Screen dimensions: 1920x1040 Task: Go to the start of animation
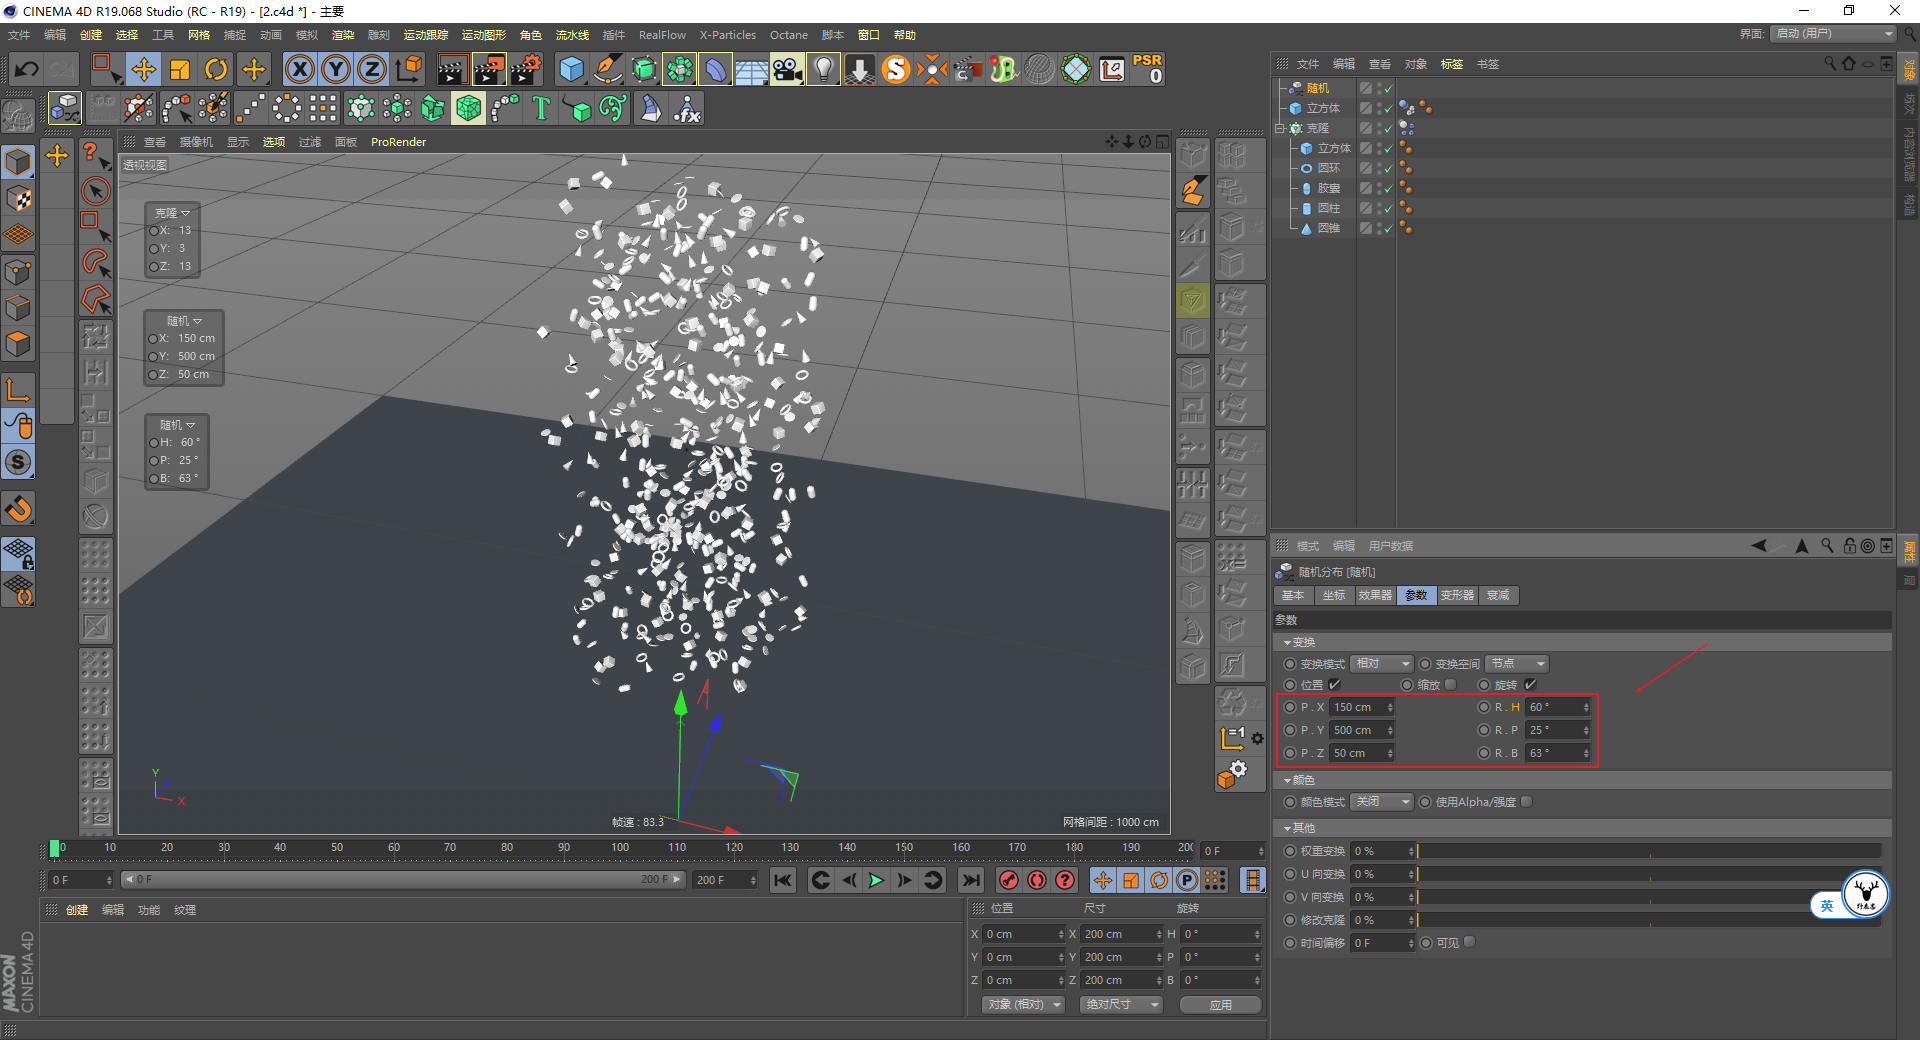782,880
